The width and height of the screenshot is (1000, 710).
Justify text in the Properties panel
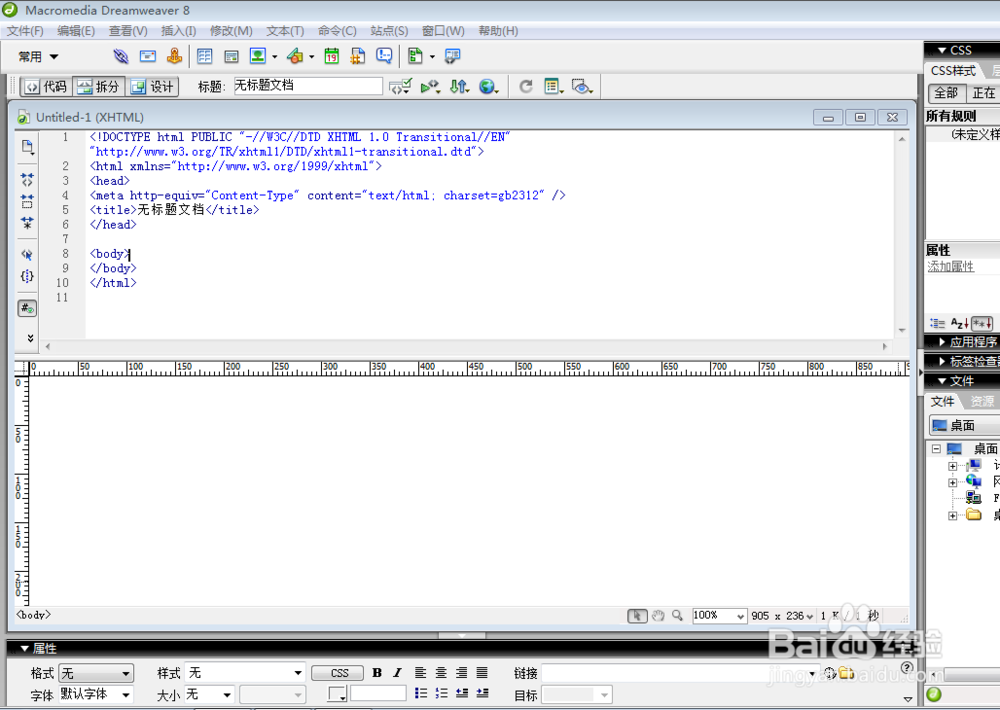[482, 673]
